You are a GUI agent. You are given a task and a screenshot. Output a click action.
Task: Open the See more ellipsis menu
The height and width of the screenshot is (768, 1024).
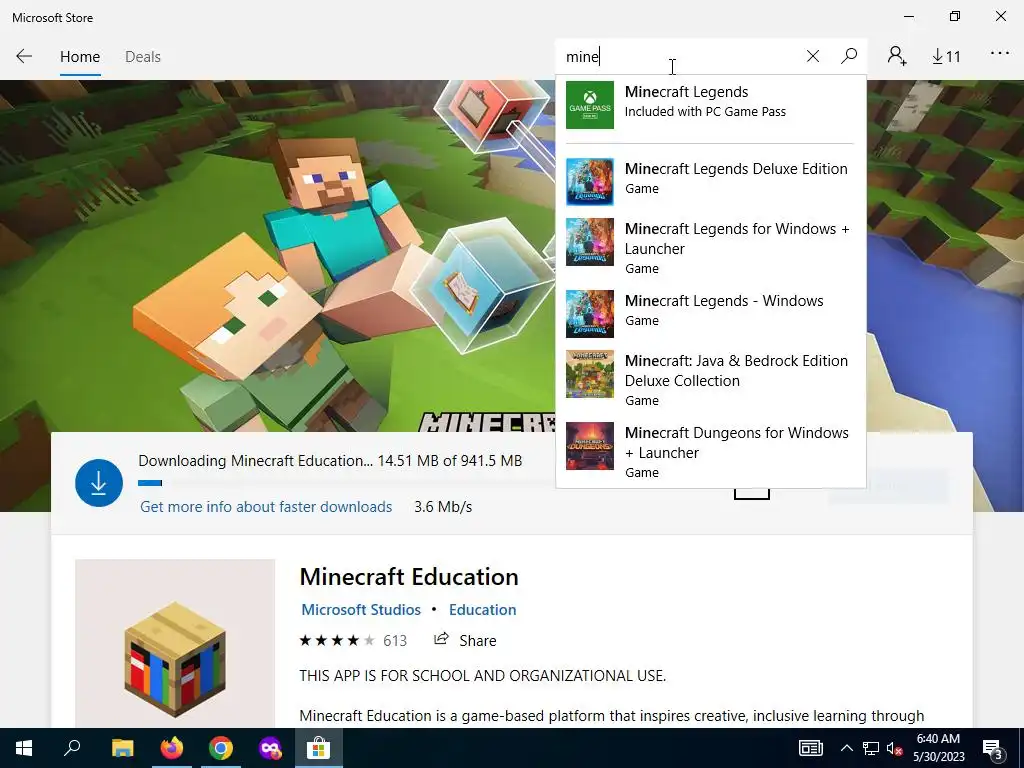click(x=1000, y=54)
